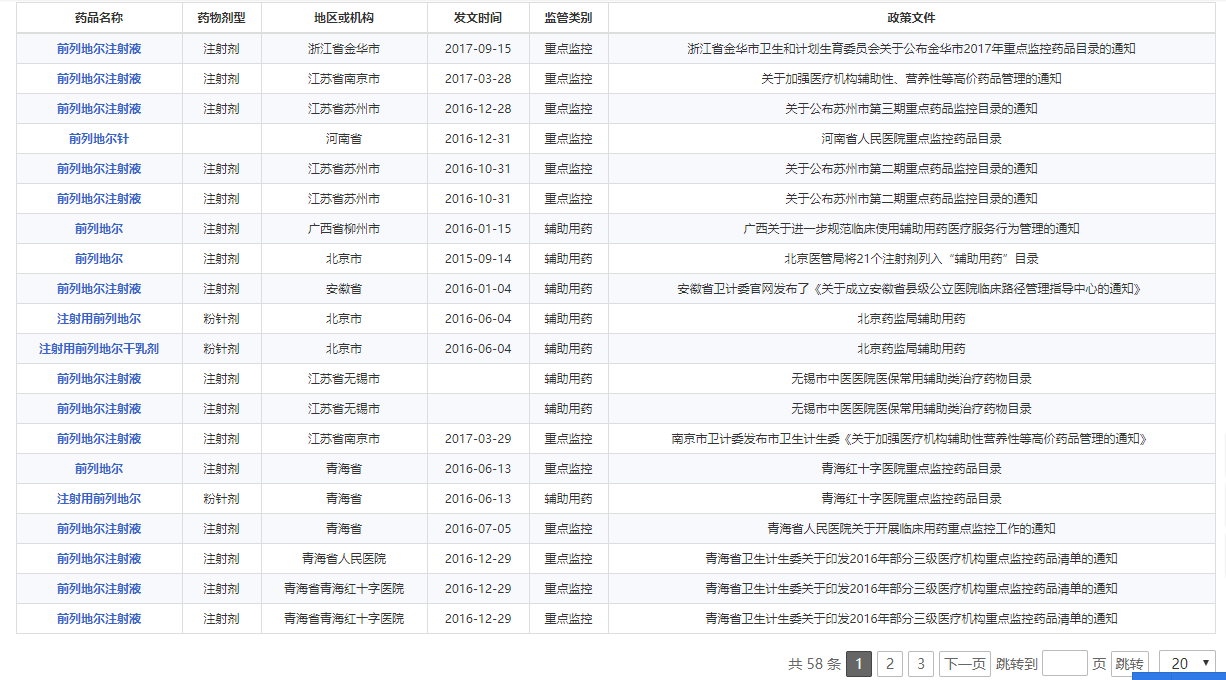1226x680 pixels.
Task: Click the 药品名称 column header
Action: coord(99,19)
